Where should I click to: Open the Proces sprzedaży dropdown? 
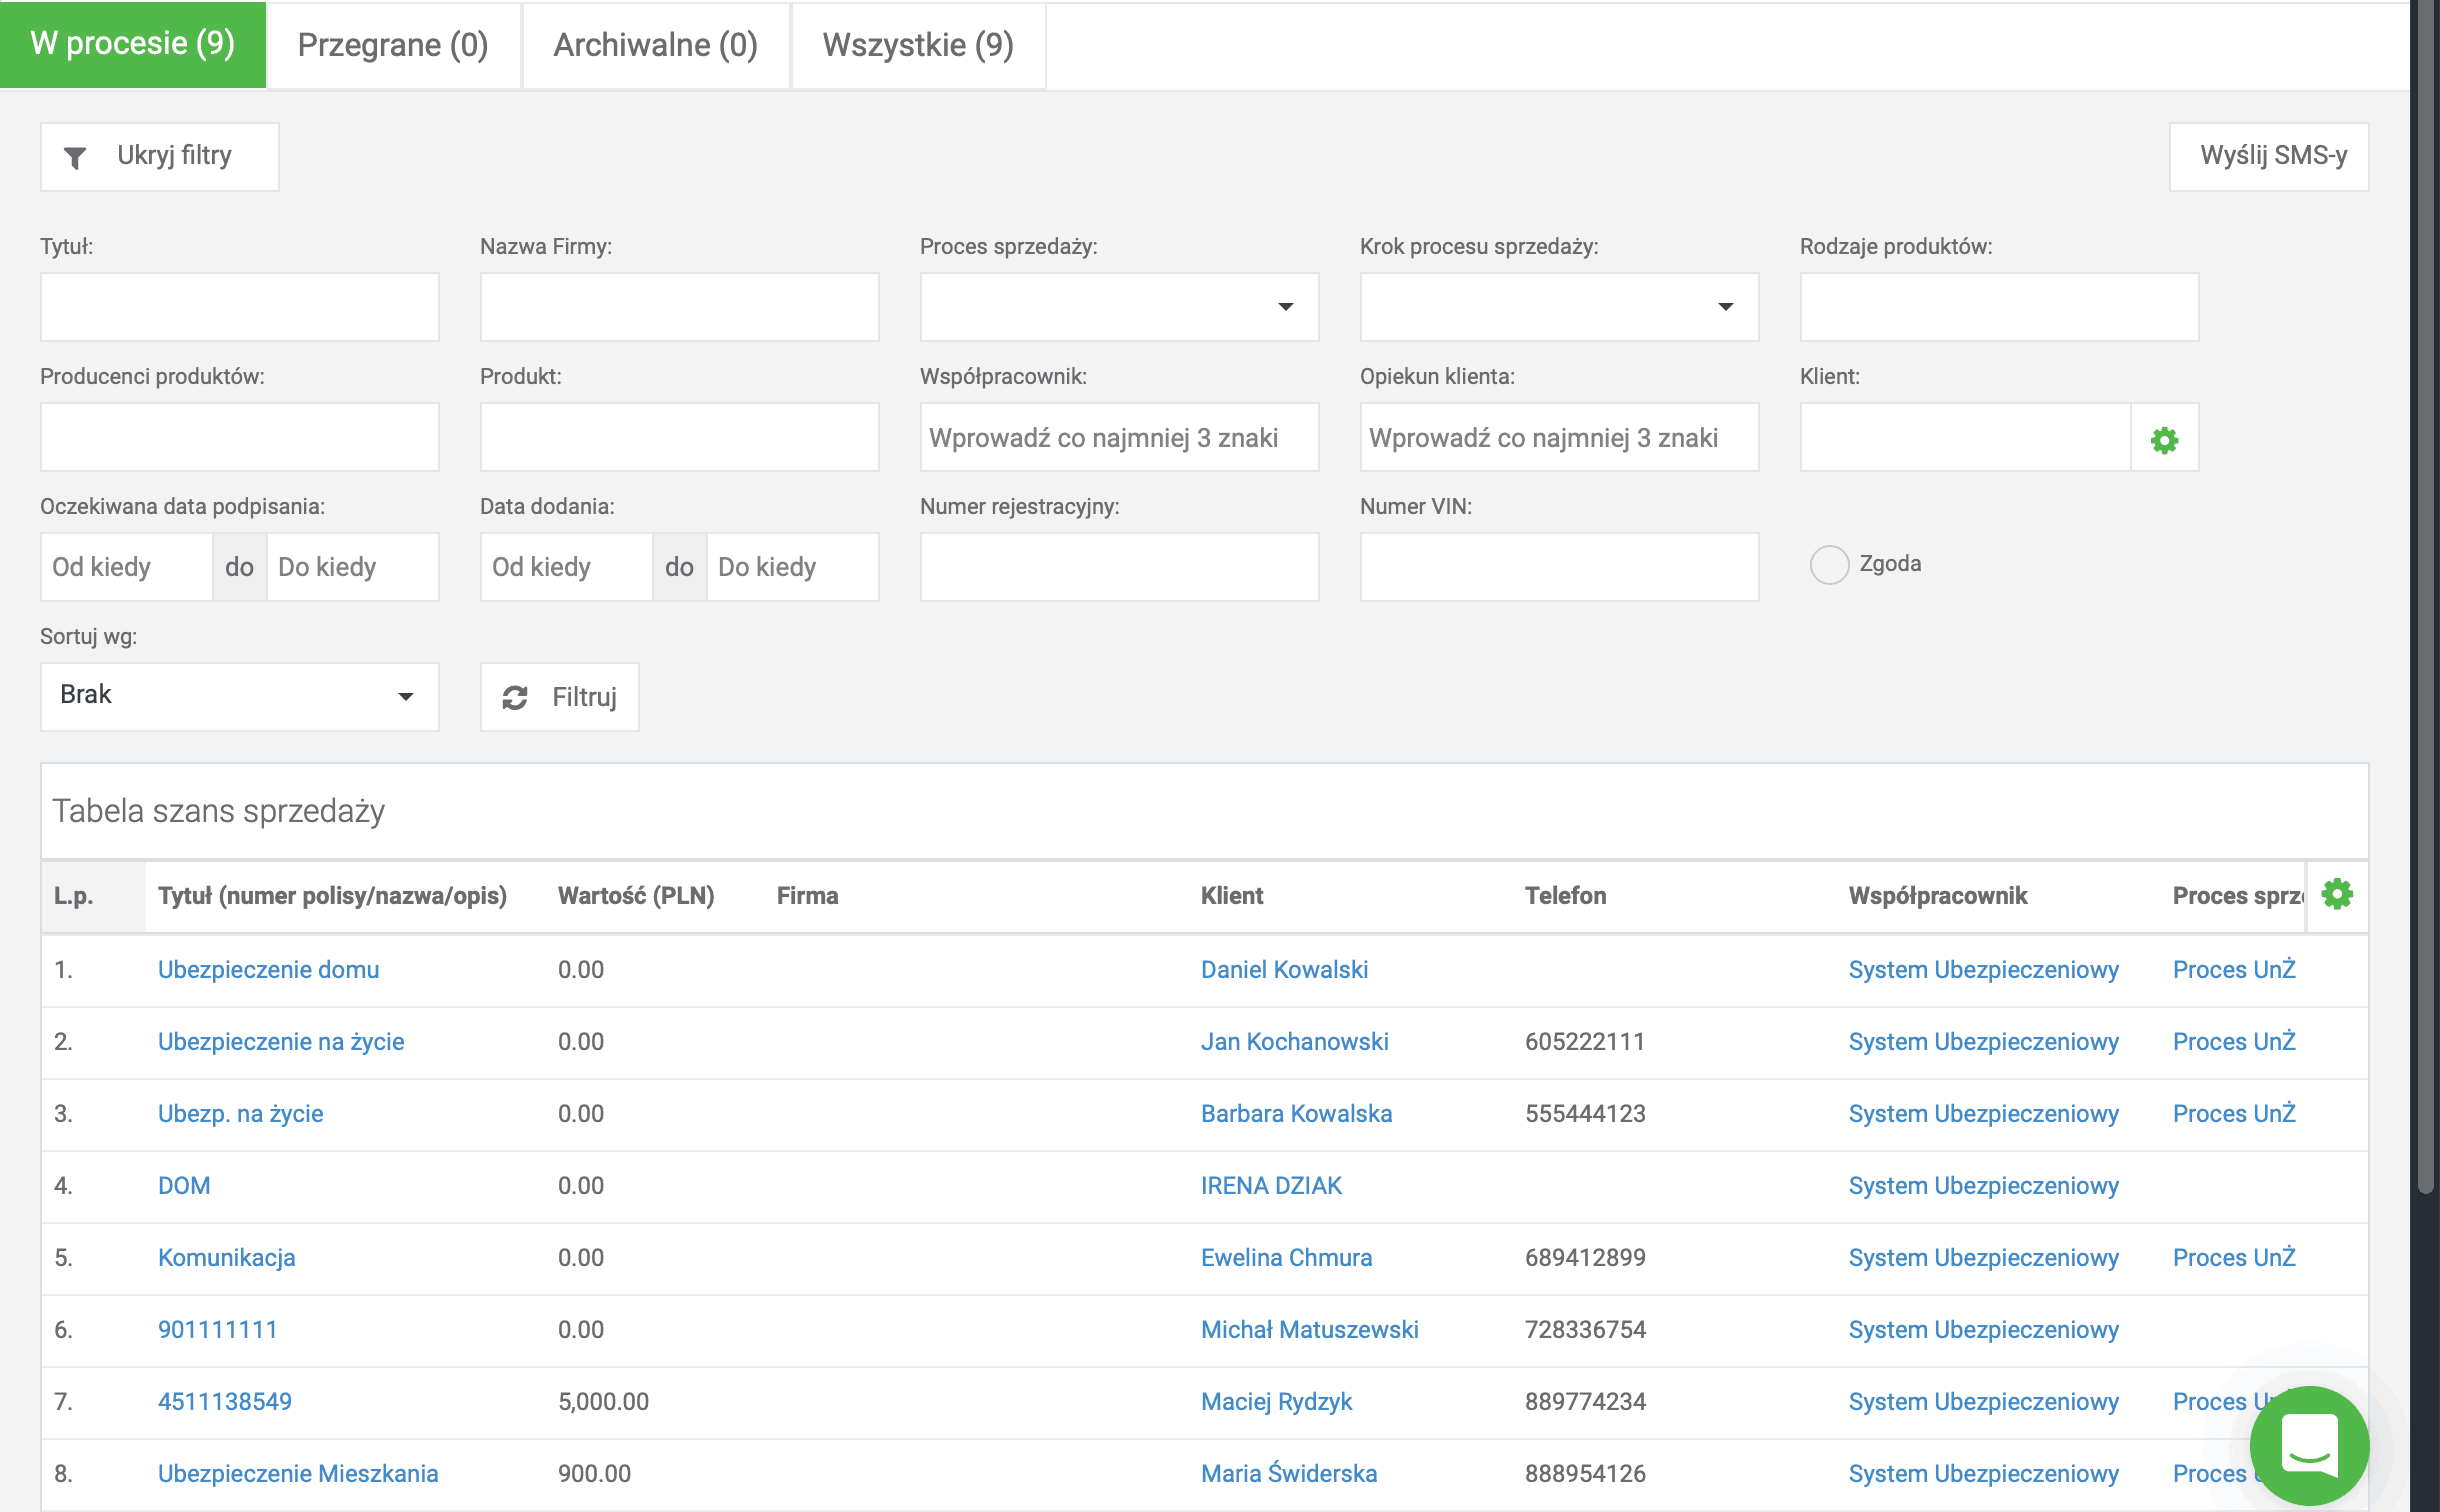[x=1119, y=307]
